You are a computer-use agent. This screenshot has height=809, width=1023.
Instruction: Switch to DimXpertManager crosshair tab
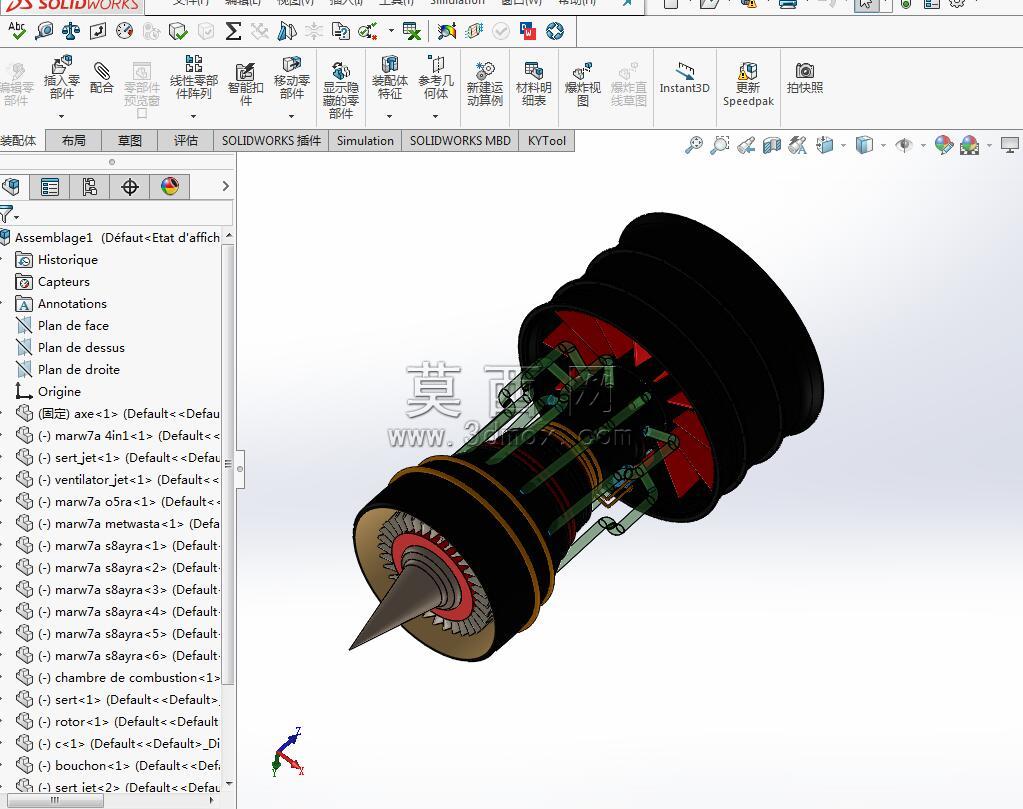click(x=130, y=187)
